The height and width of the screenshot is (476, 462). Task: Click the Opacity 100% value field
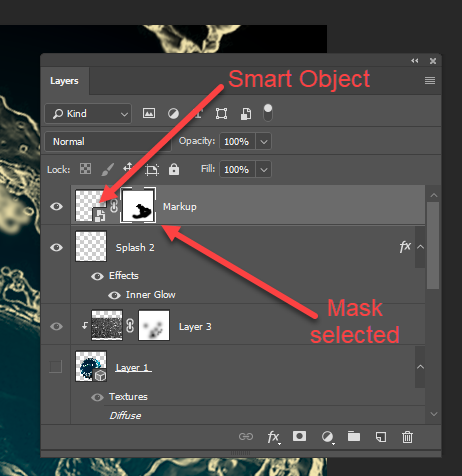coord(237,141)
